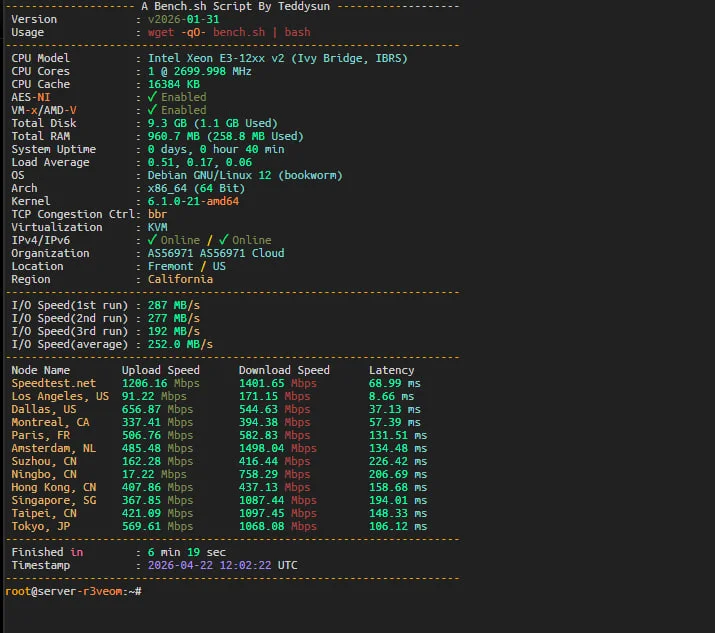Click Total Disk value '9.3 GB (1.1 GB Used)'
Image resolution: width=715 pixels, height=633 pixels.
[x=212, y=123]
